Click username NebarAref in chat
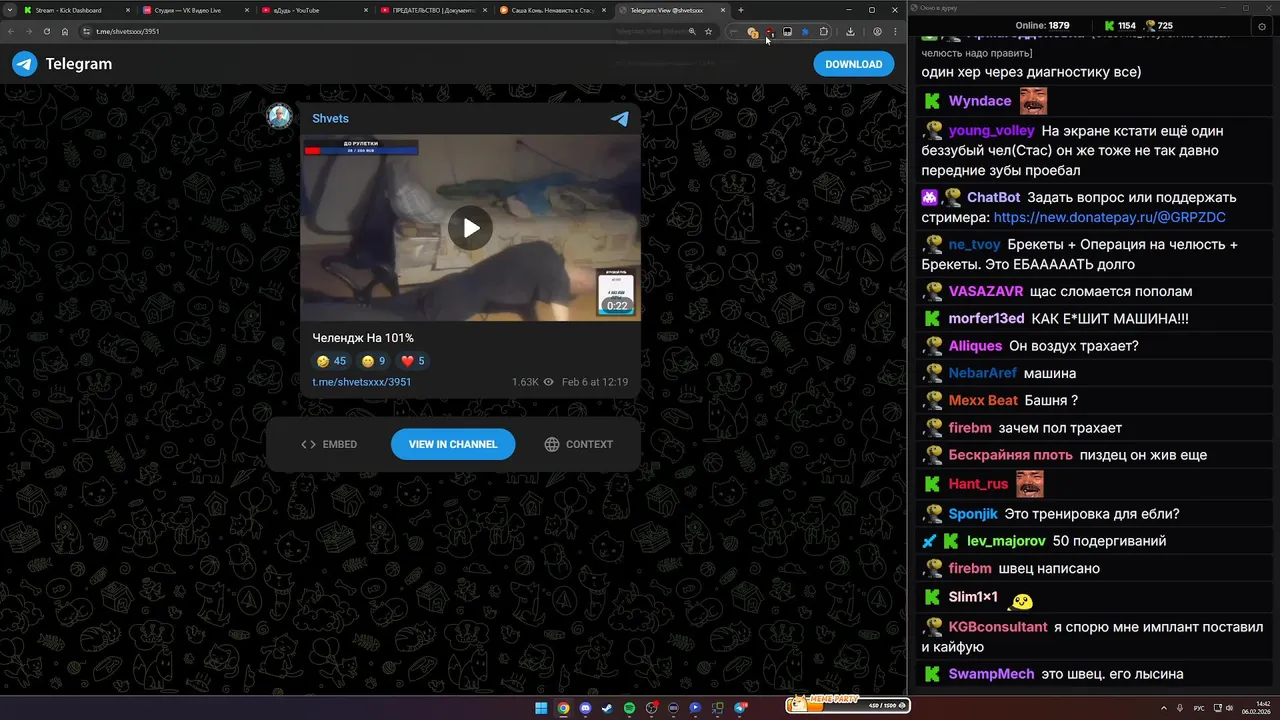Screen dimensions: 1280x720 click(x=983, y=373)
